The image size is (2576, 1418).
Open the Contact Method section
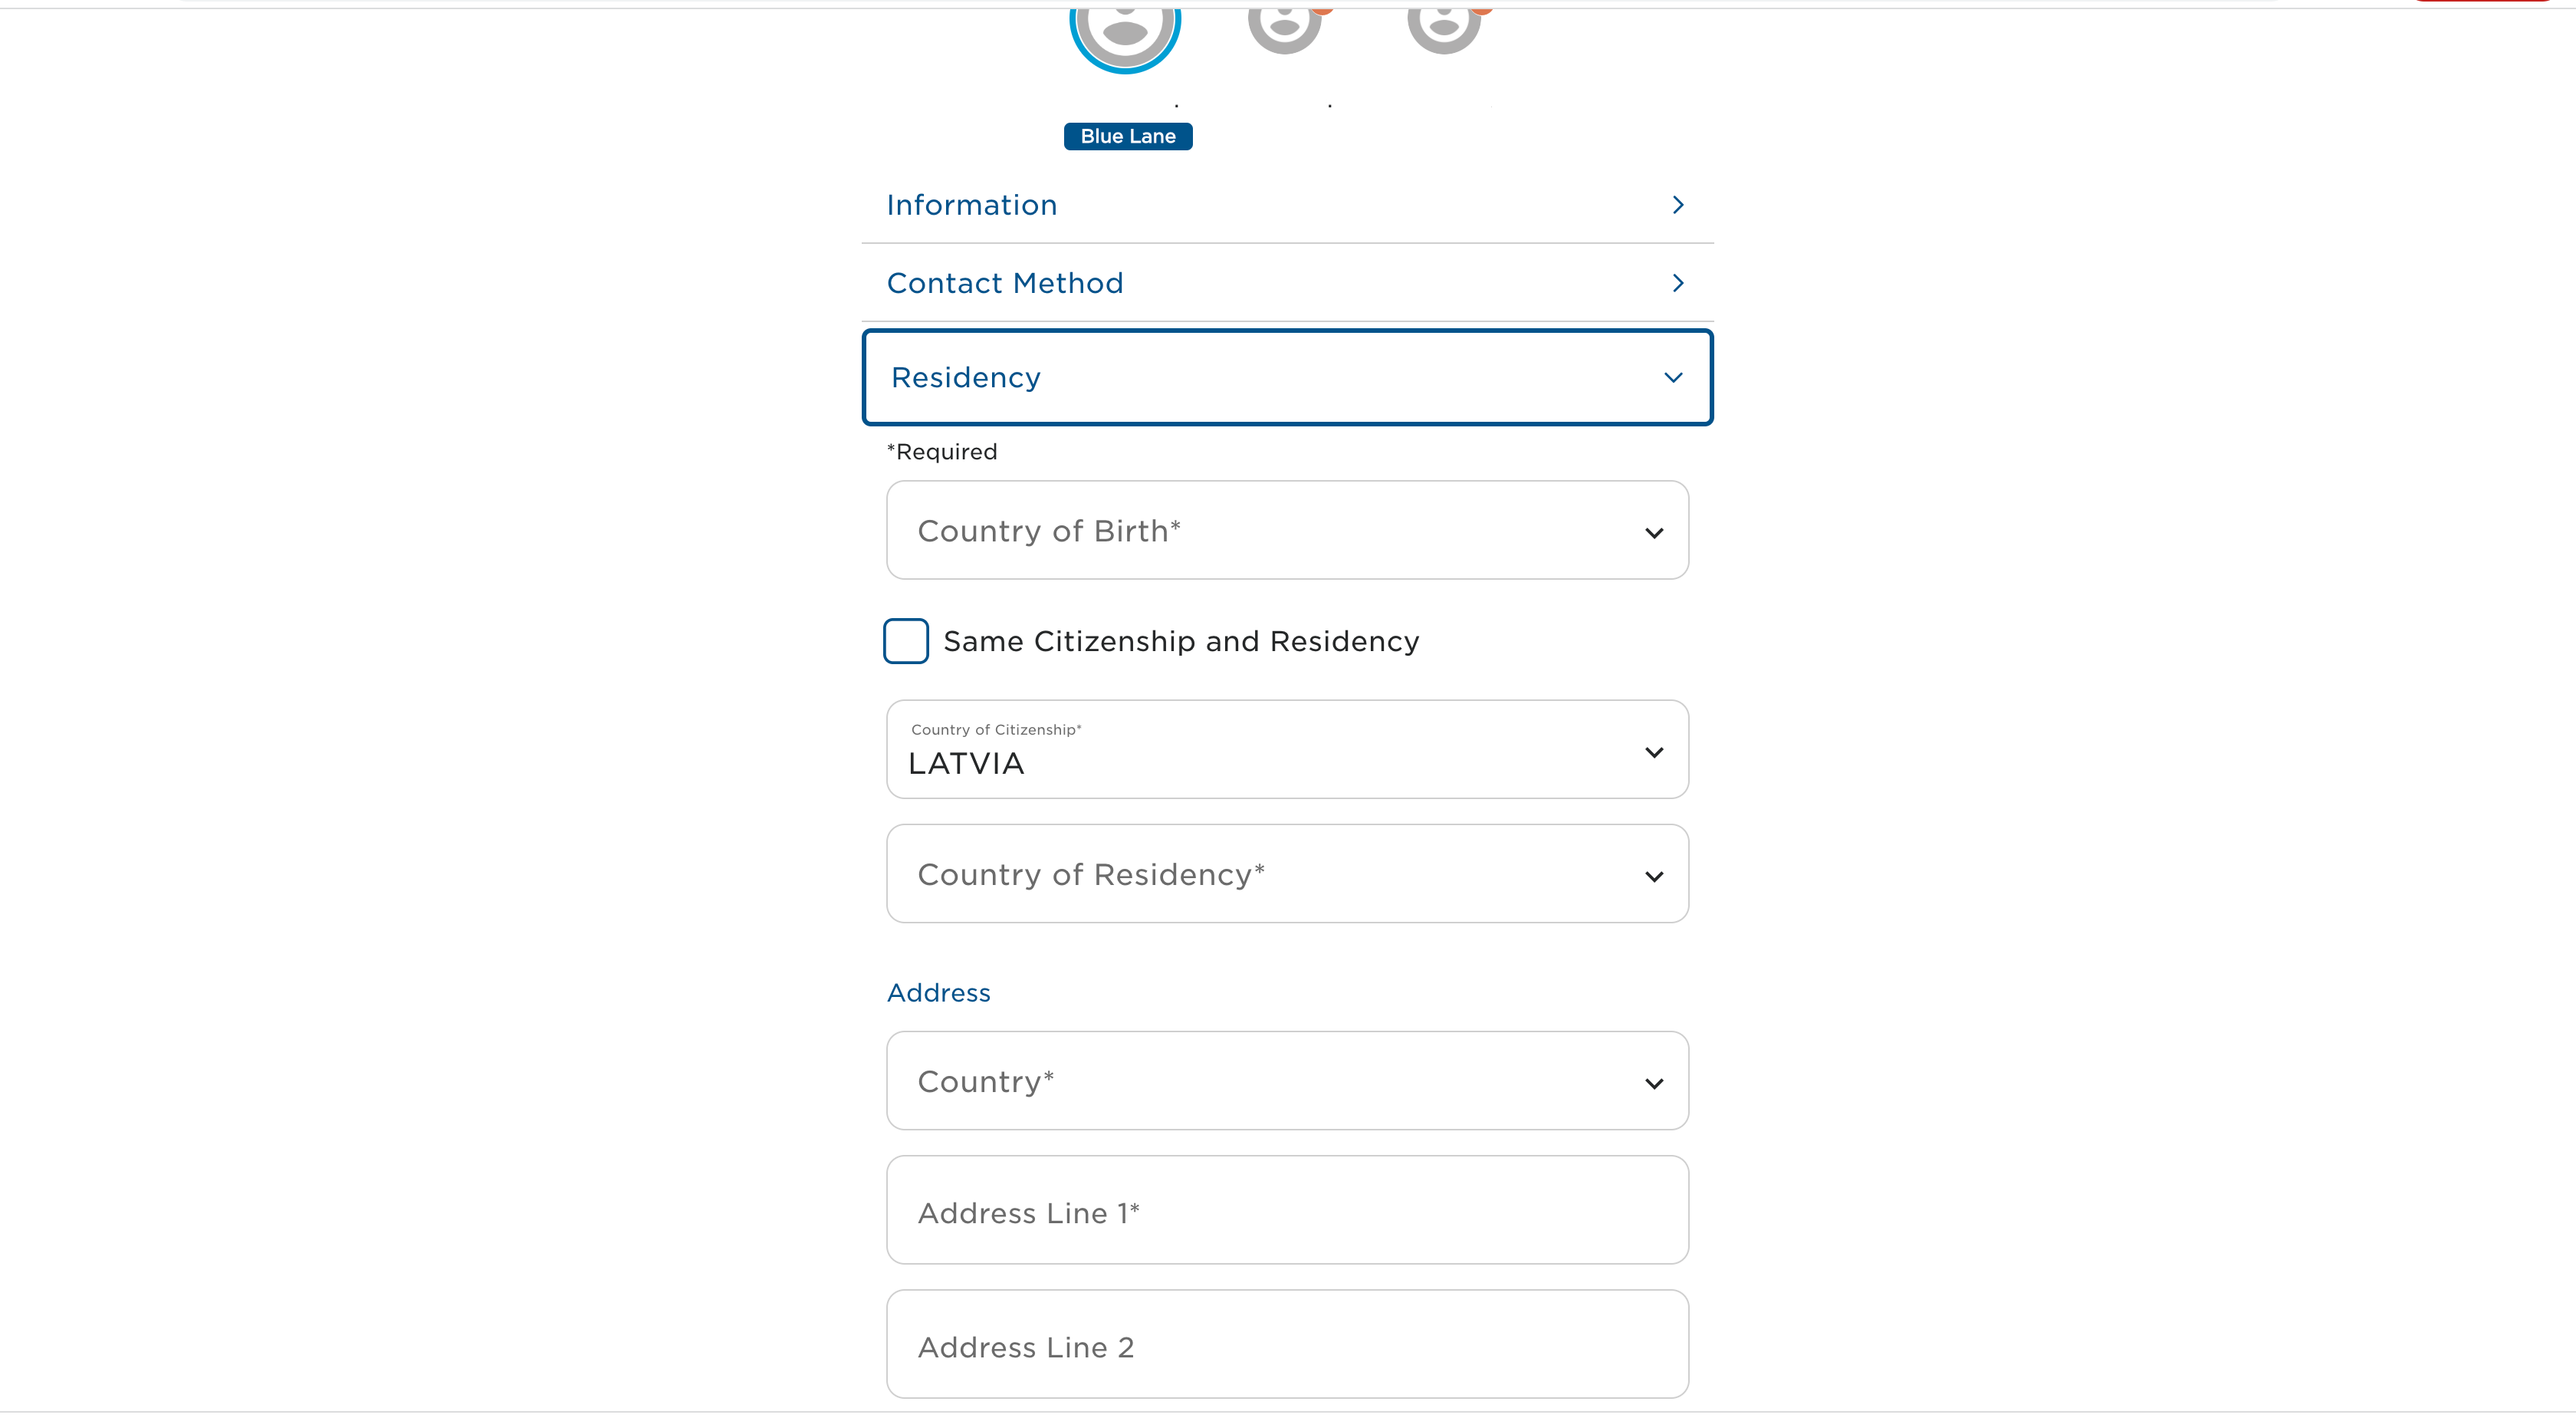(x=1286, y=281)
